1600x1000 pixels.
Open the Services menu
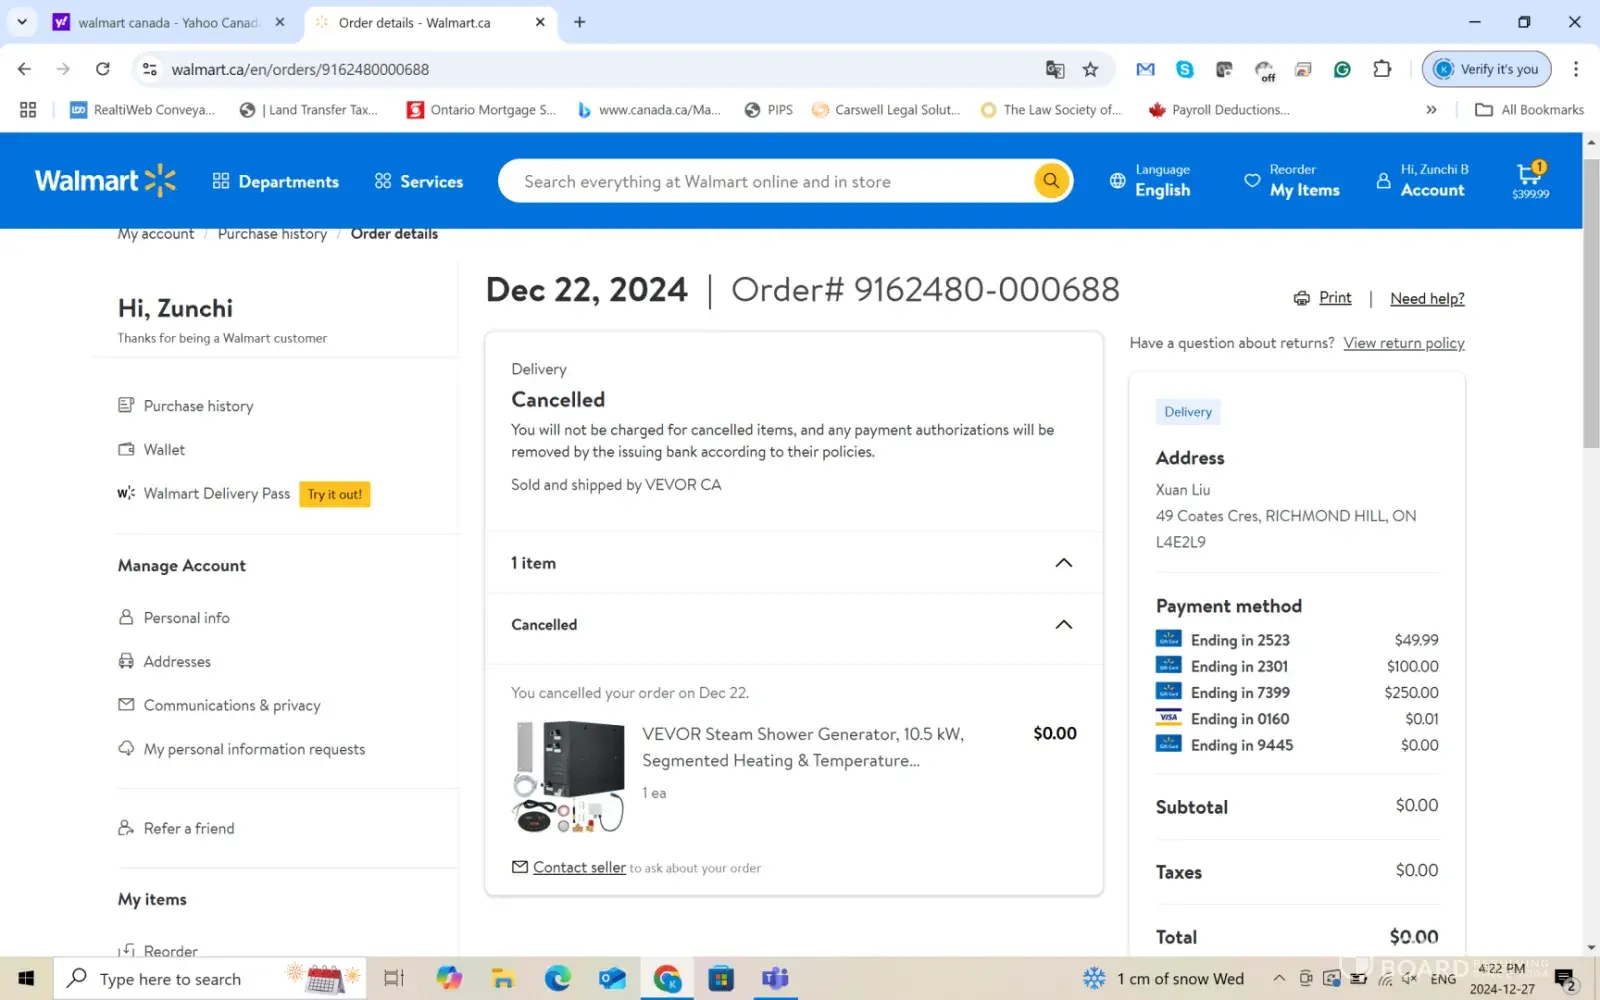pos(419,181)
